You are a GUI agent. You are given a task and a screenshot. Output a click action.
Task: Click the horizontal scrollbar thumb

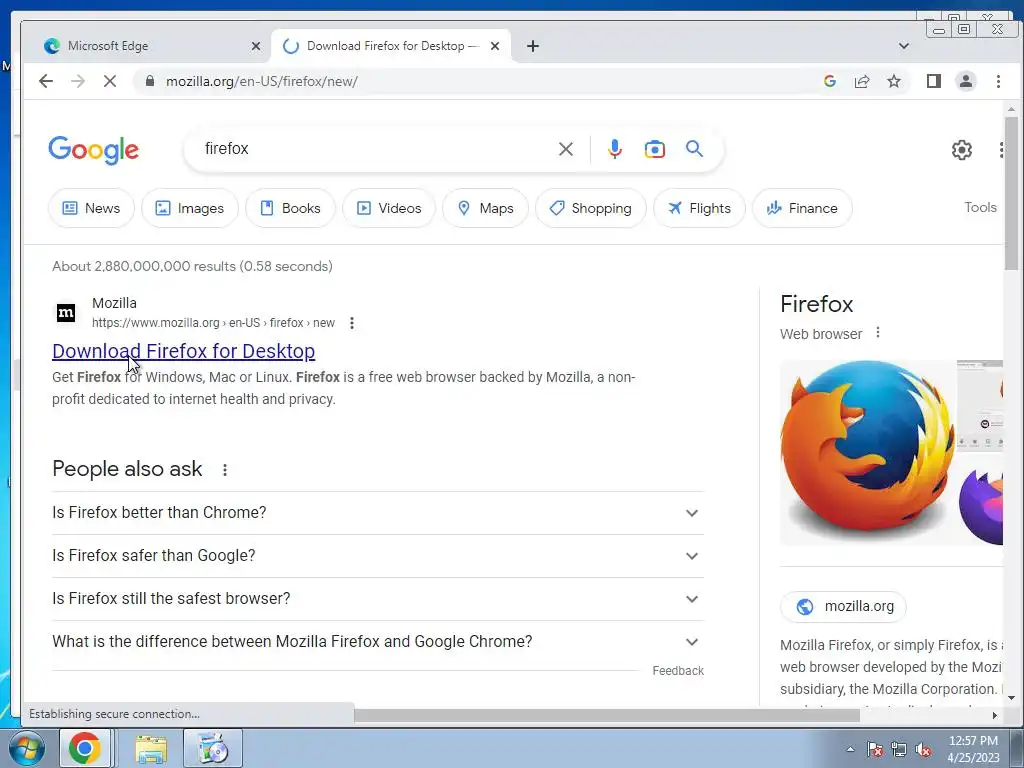[607, 715]
